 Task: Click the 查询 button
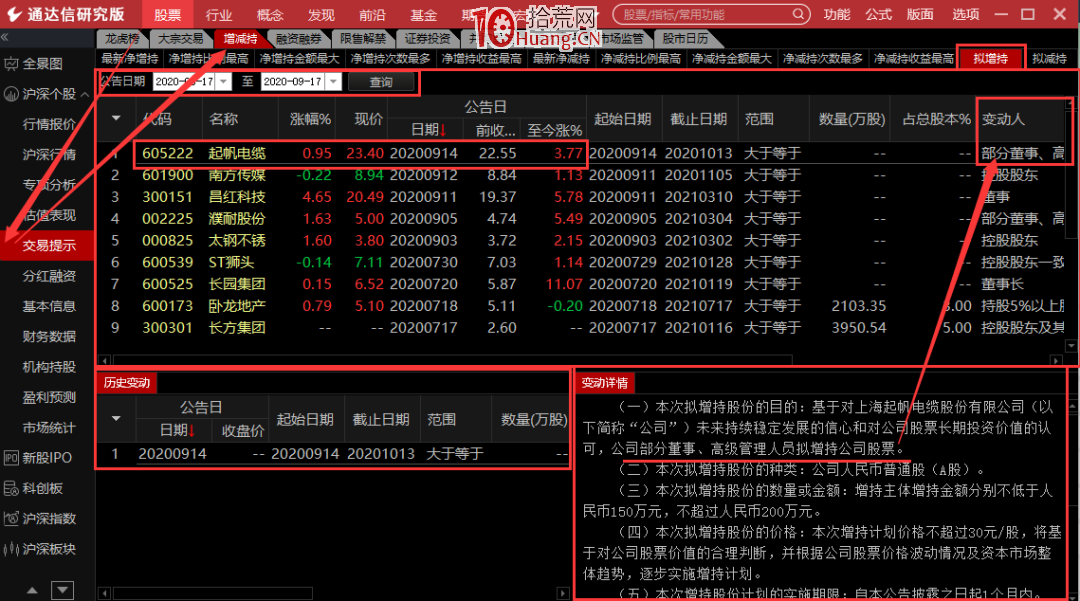pos(381,82)
